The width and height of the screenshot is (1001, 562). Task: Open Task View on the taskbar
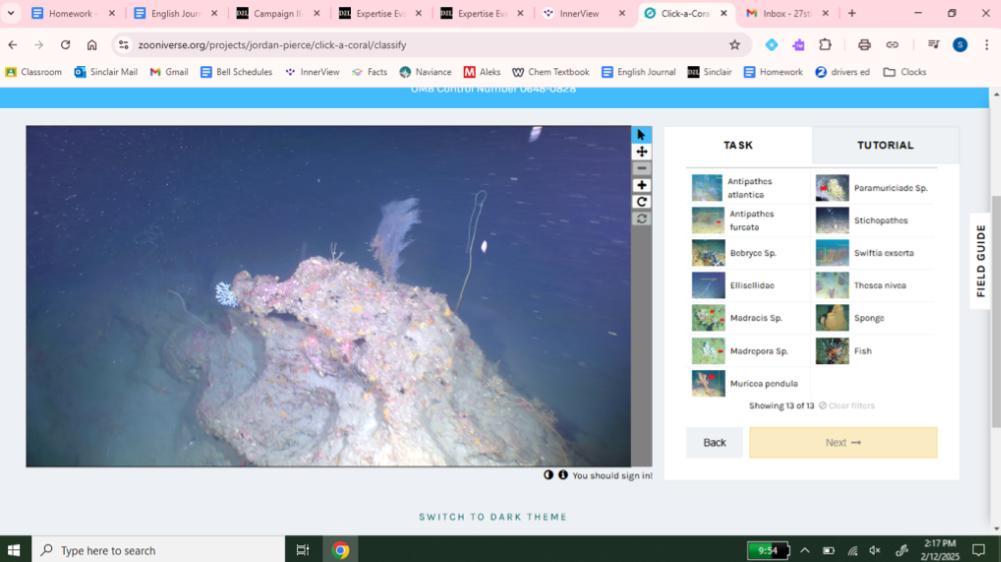[x=303, y=550]
